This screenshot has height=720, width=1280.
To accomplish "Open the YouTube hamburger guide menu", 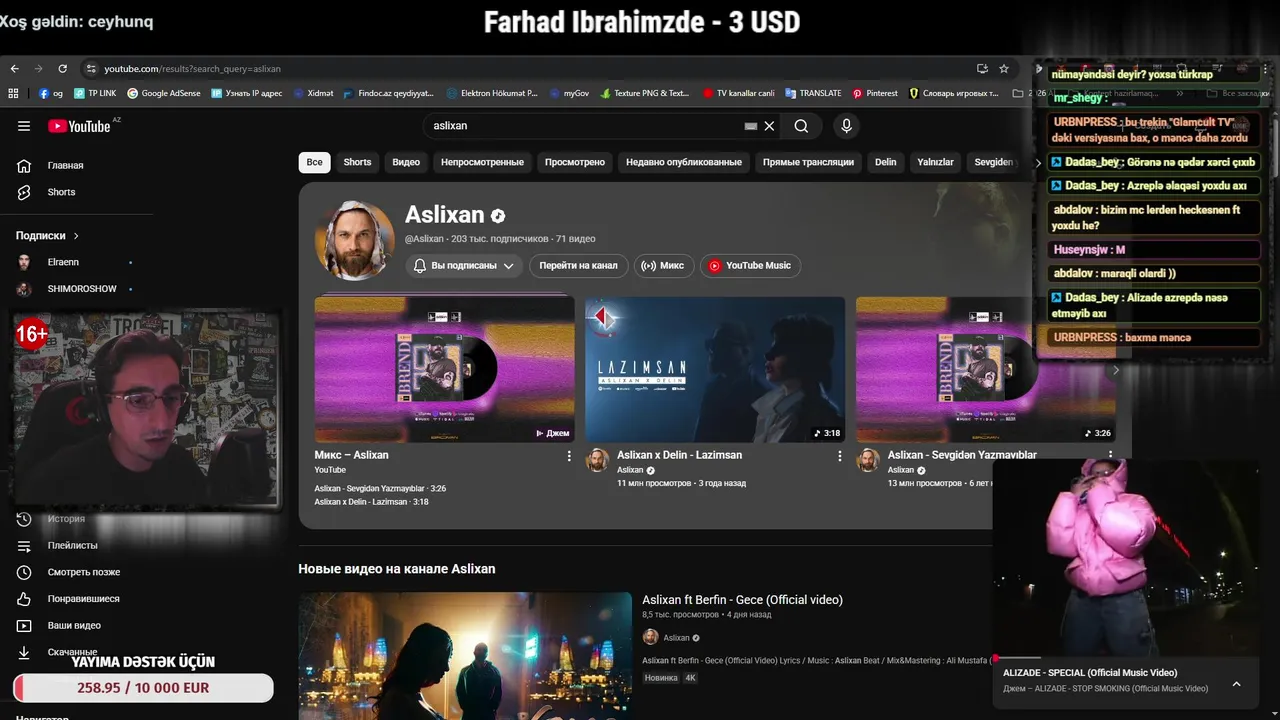I will pyautogui.click(x=24, y=126).
